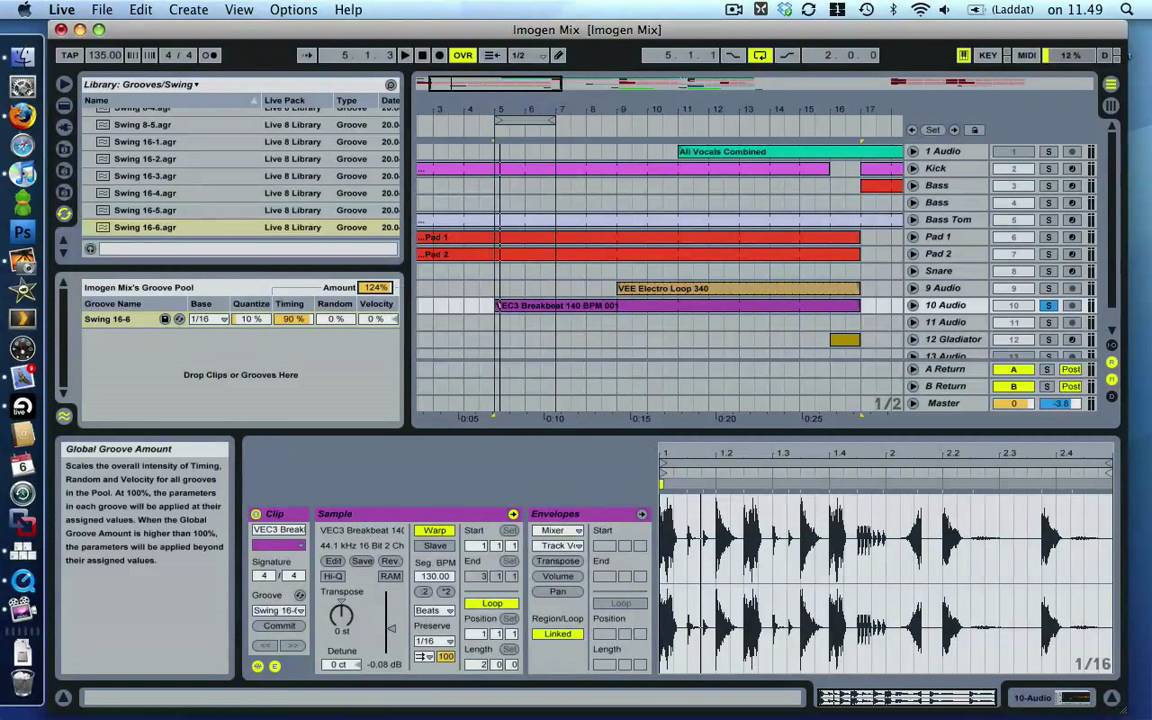Screen dimensions: 1152x720
Task: Toggle OVR overdub switch
Action: (463, 55)
